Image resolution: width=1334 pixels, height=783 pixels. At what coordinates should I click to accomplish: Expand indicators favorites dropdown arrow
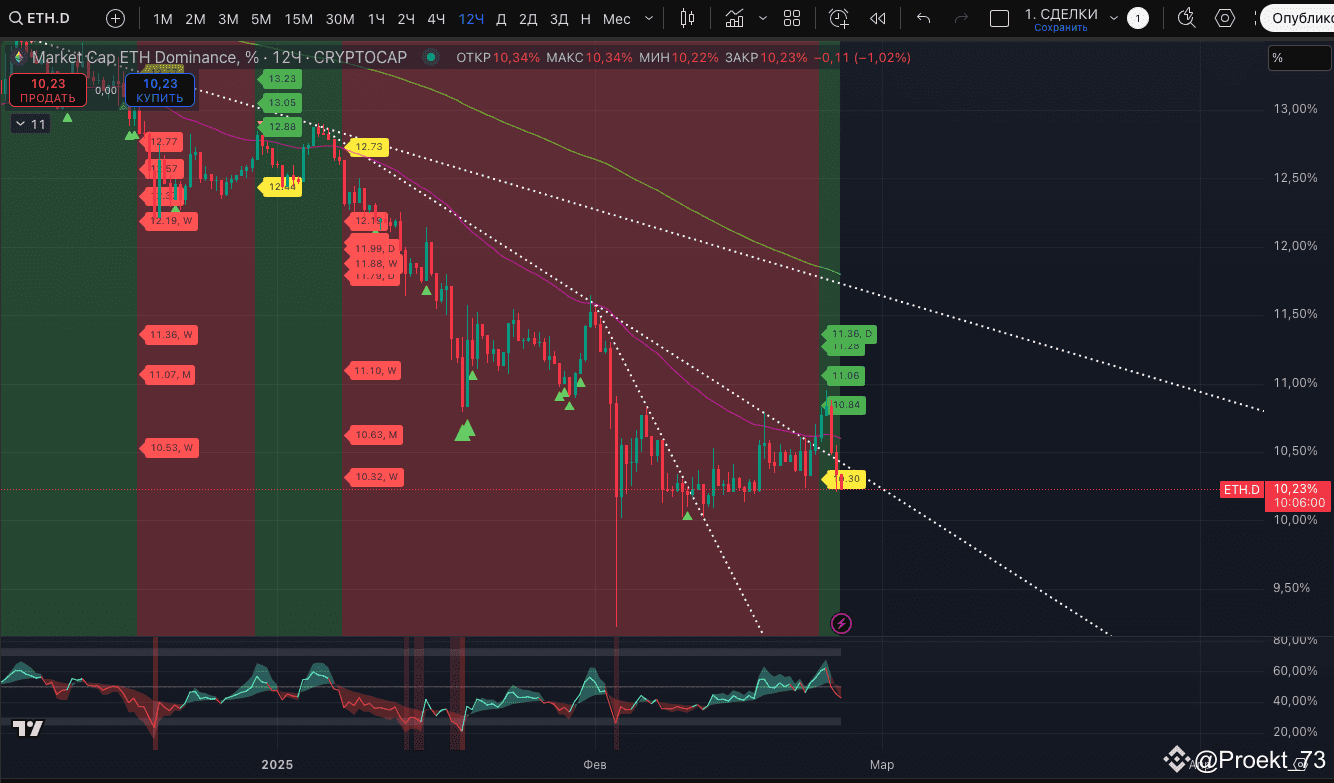coord(764,18)
